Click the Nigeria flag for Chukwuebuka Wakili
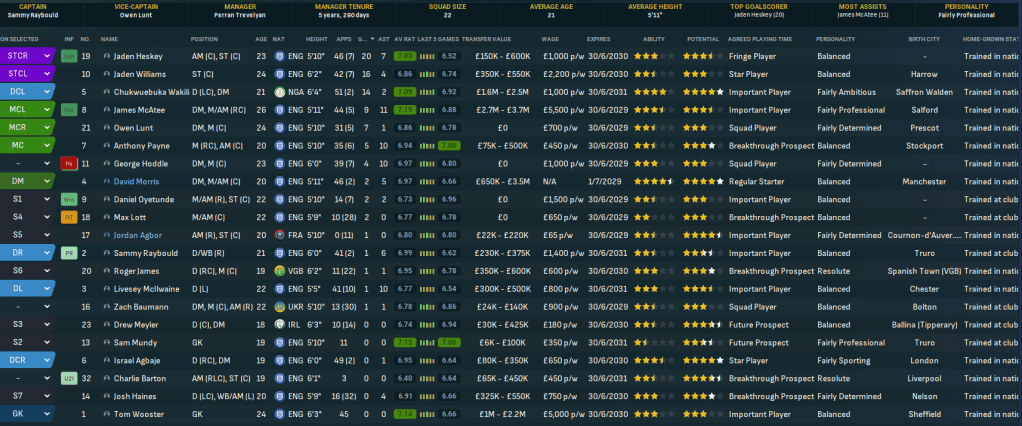Screen dimensions: 1022x426 click(x=281, y=92)
